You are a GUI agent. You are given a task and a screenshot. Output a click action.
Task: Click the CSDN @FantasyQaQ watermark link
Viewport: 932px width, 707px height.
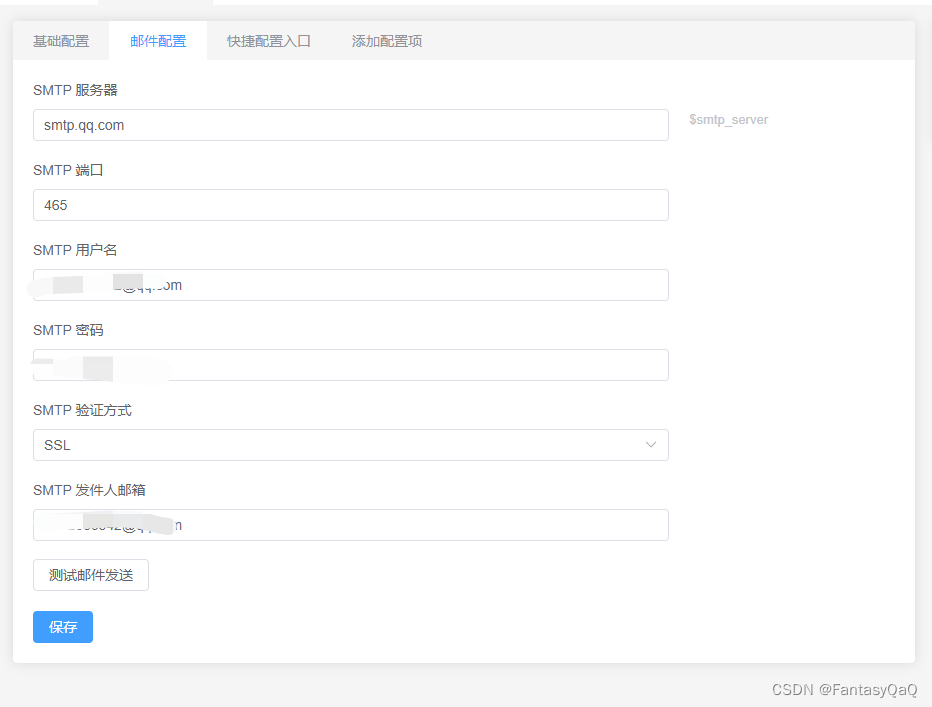[x=843, y=688]
